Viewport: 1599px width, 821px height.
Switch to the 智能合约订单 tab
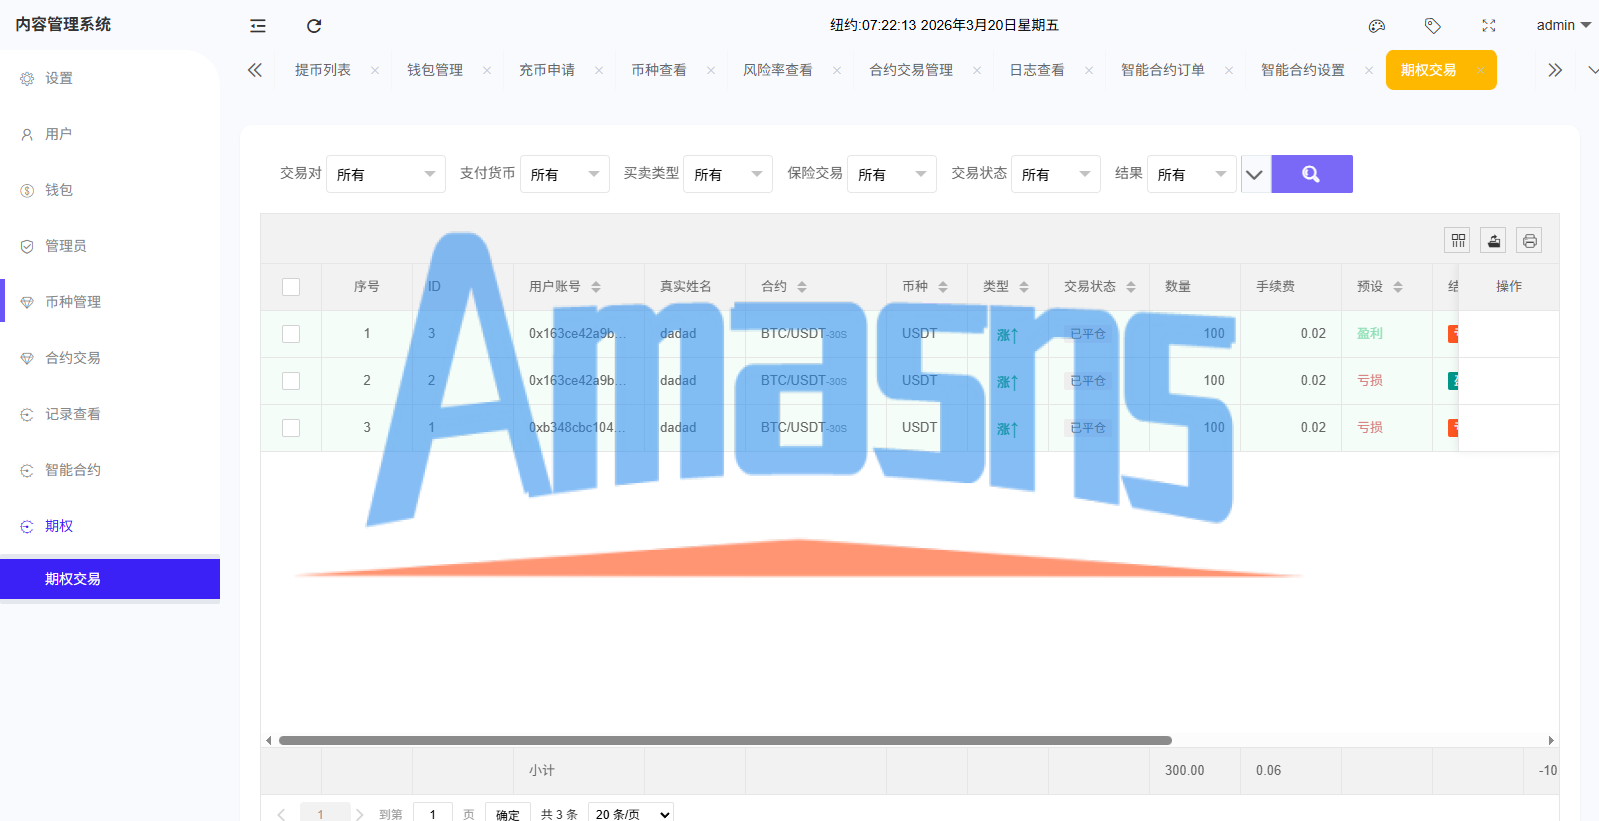pos(1163,70)
